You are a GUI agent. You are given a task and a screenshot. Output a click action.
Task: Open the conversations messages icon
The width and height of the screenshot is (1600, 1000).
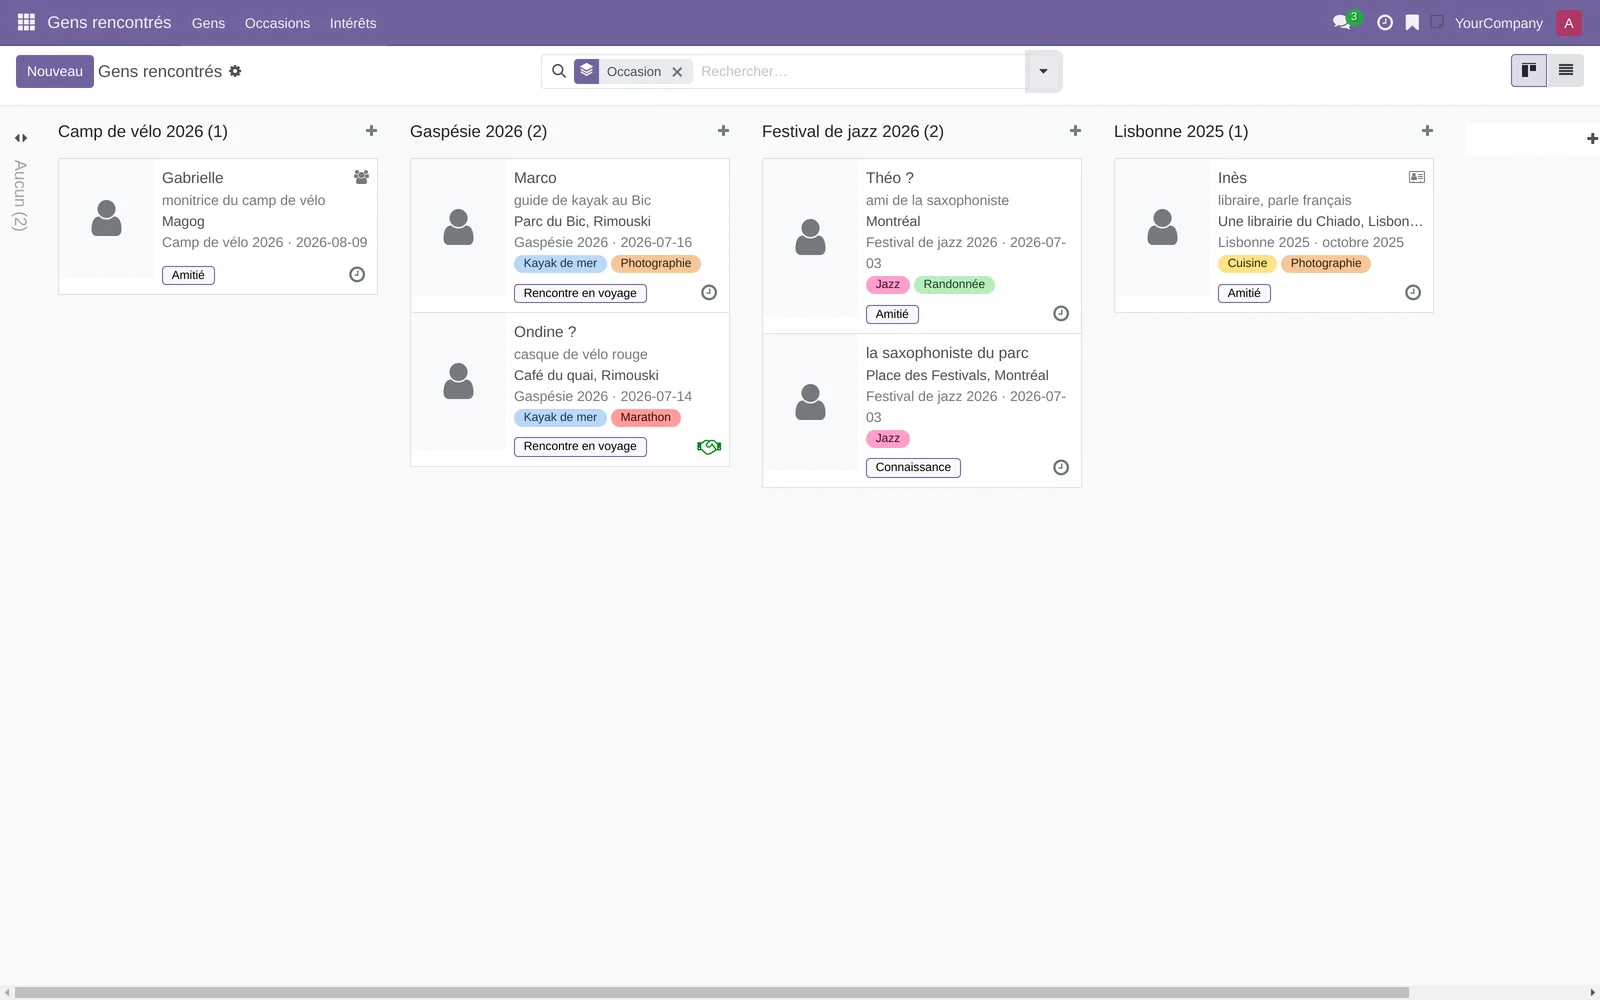(1342, 22)
